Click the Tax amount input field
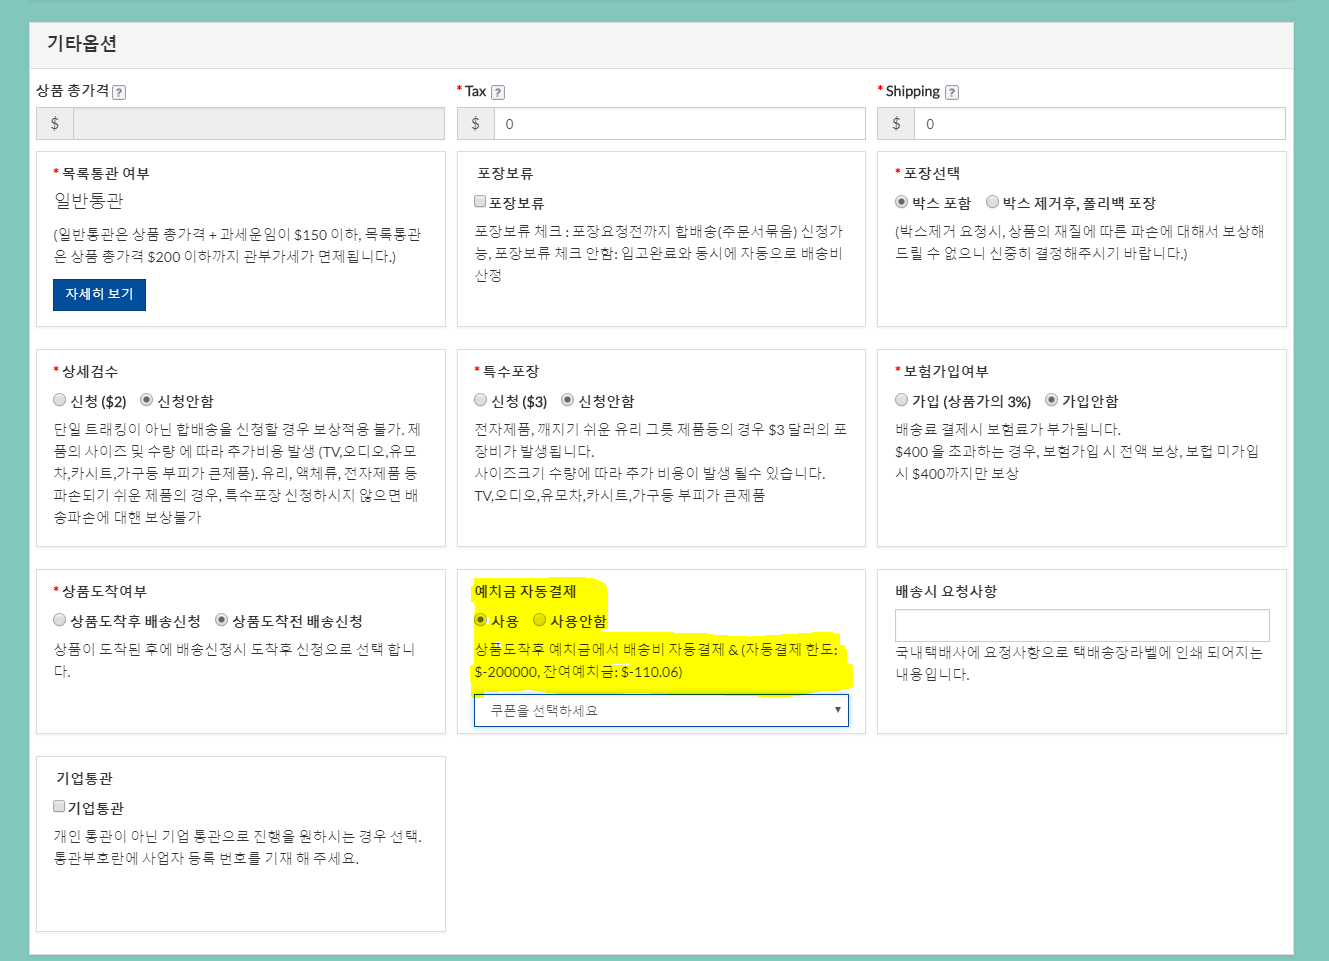The image size is (1329, 961). (x=679, y=124)
